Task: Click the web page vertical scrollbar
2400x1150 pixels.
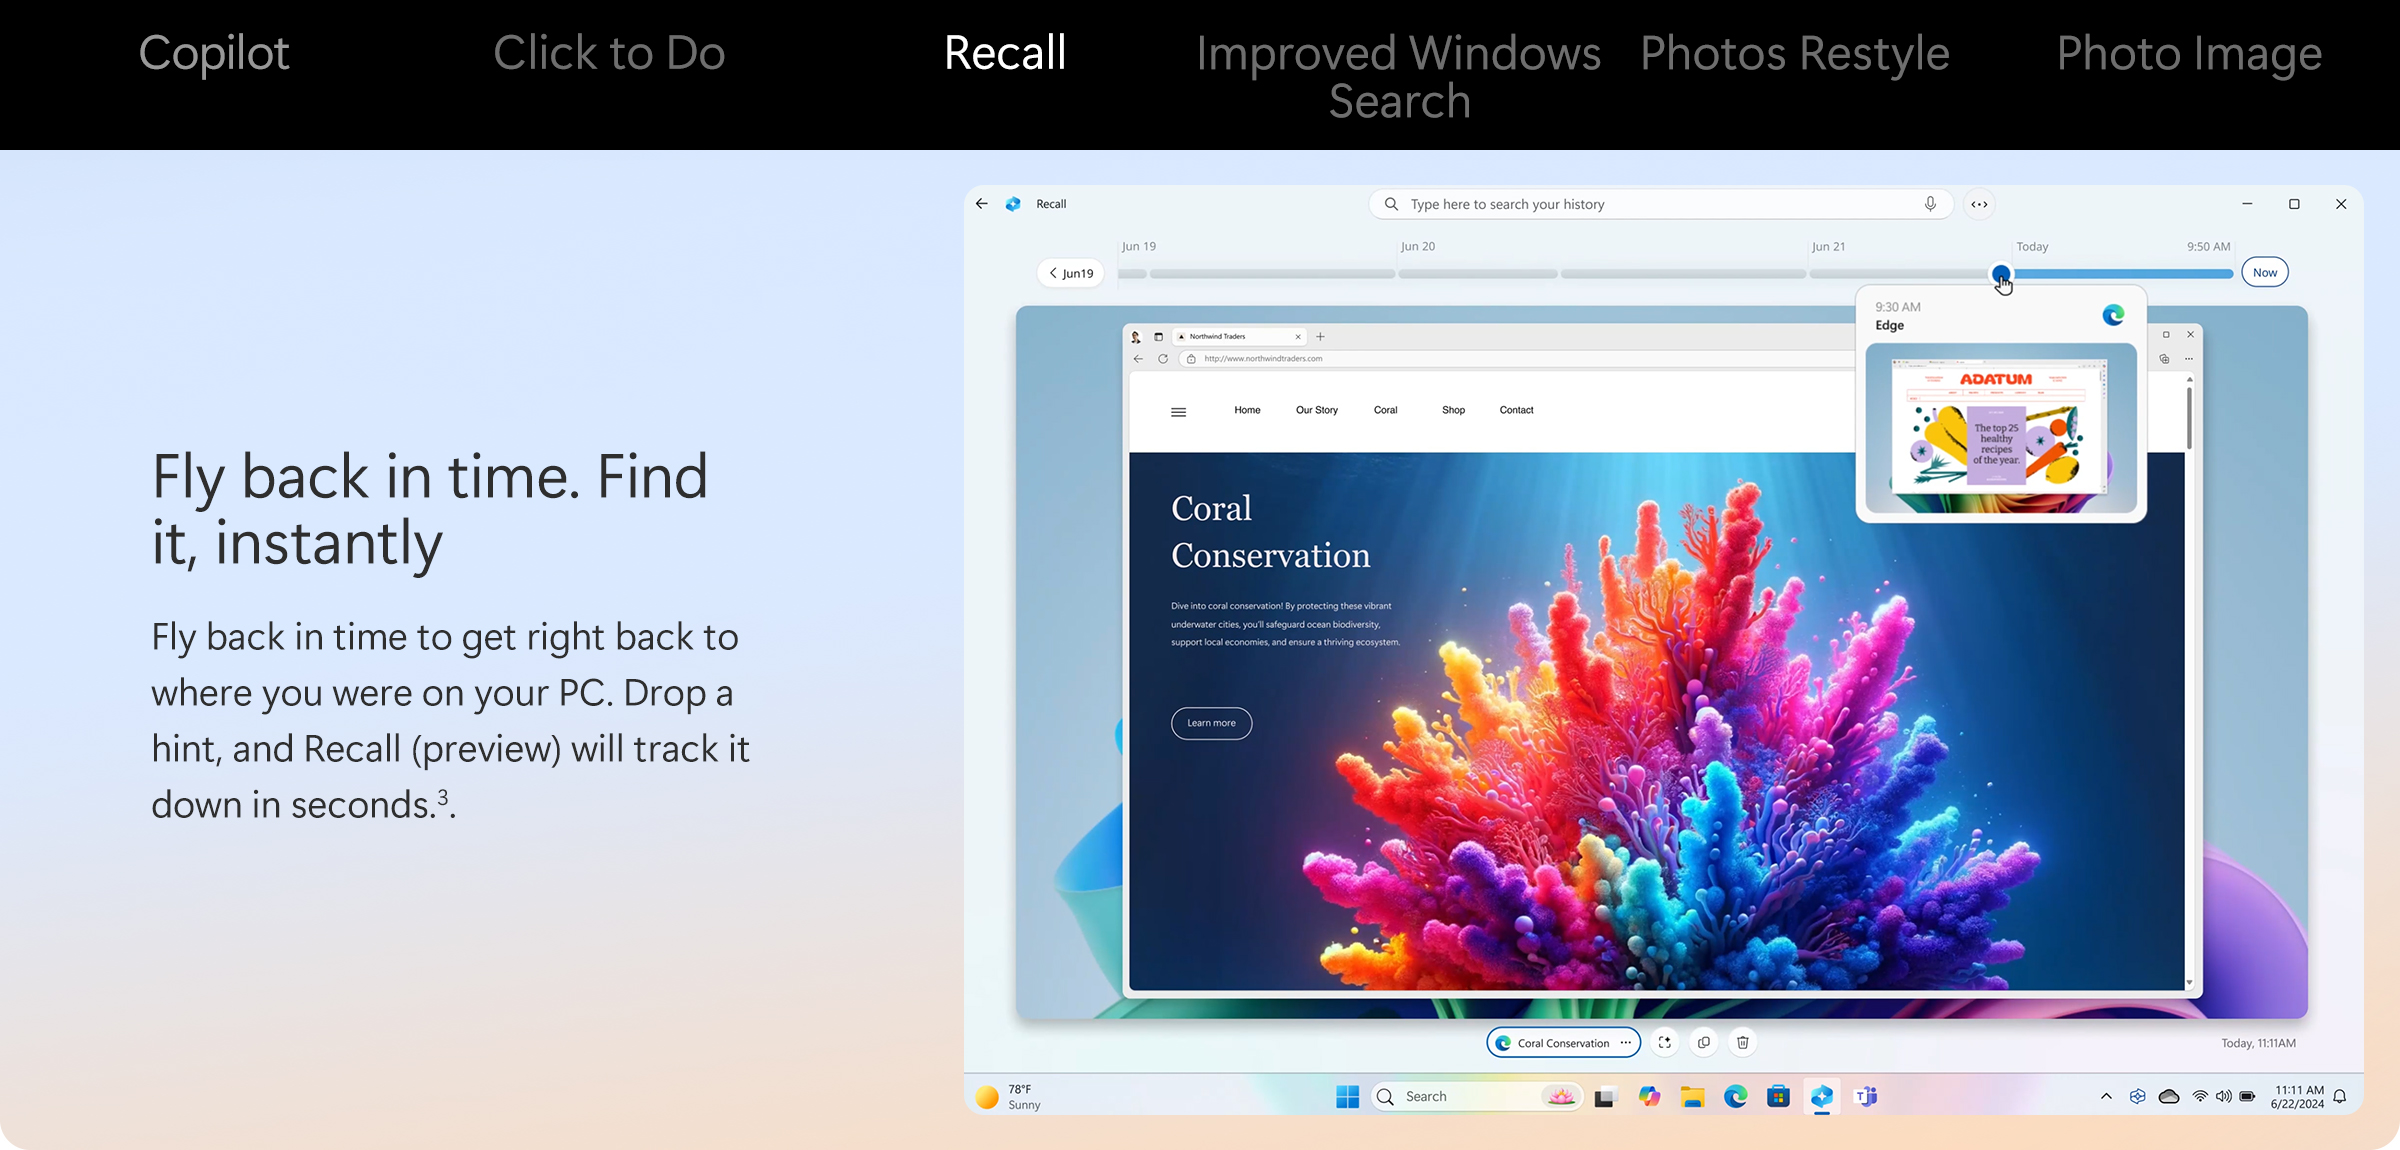Action: [2189, 418]
